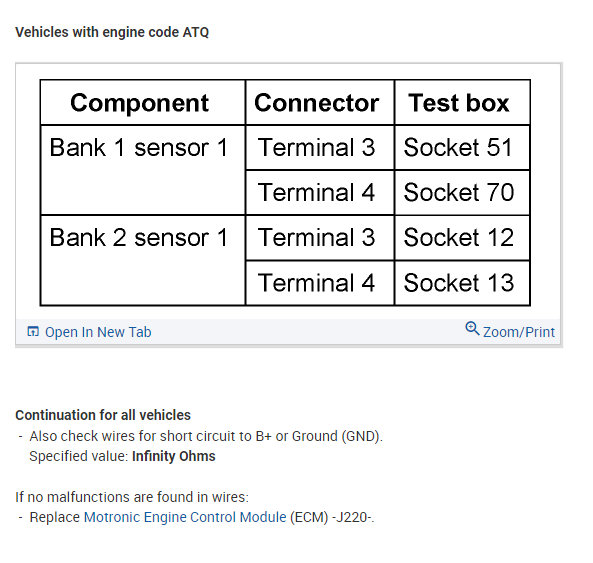Click the Test box column header
593x563 pixels.
(462, 102)
